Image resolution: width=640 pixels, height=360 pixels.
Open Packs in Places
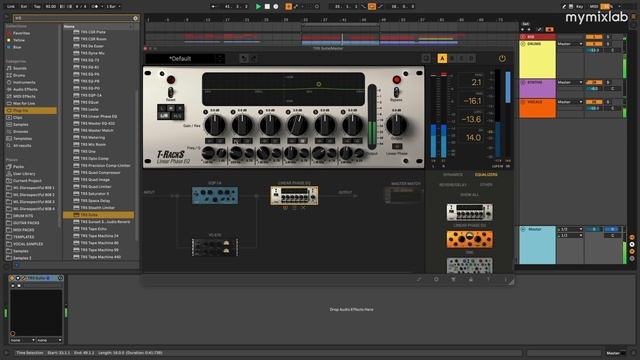(18, 167)
